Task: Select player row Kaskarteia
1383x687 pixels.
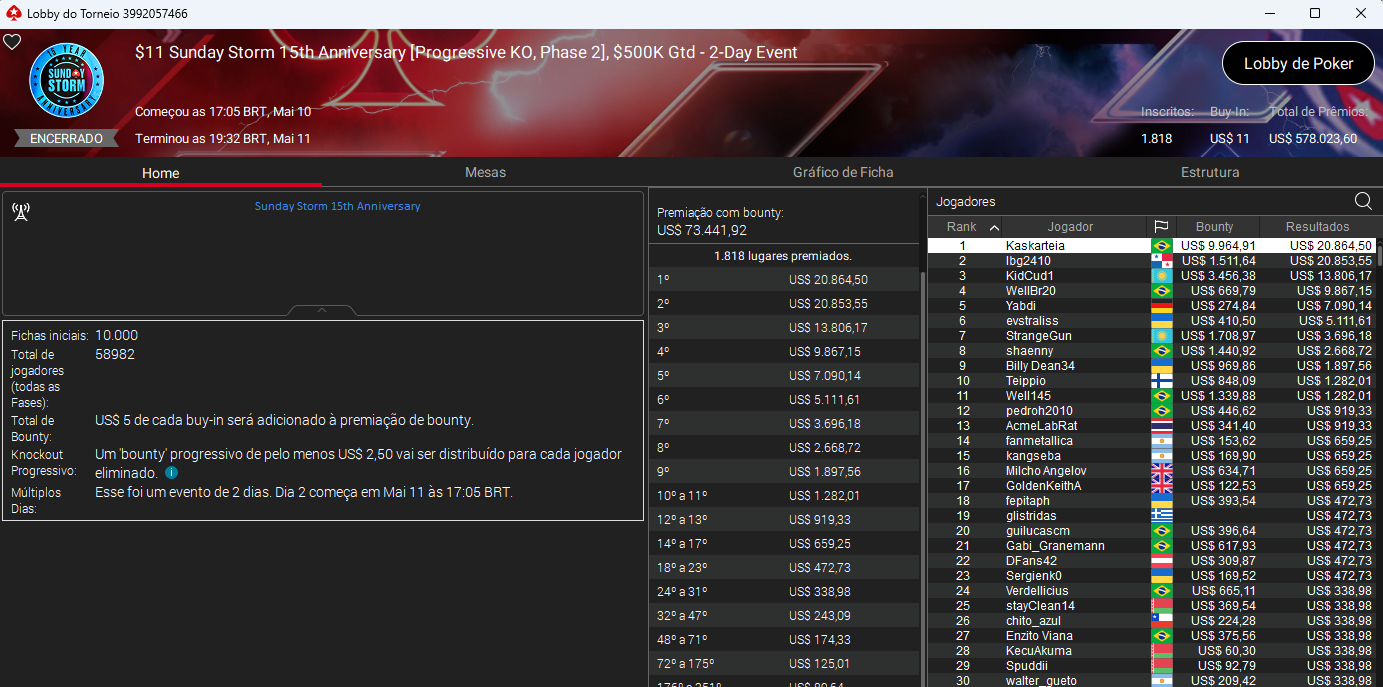Action: [1152, 246]
